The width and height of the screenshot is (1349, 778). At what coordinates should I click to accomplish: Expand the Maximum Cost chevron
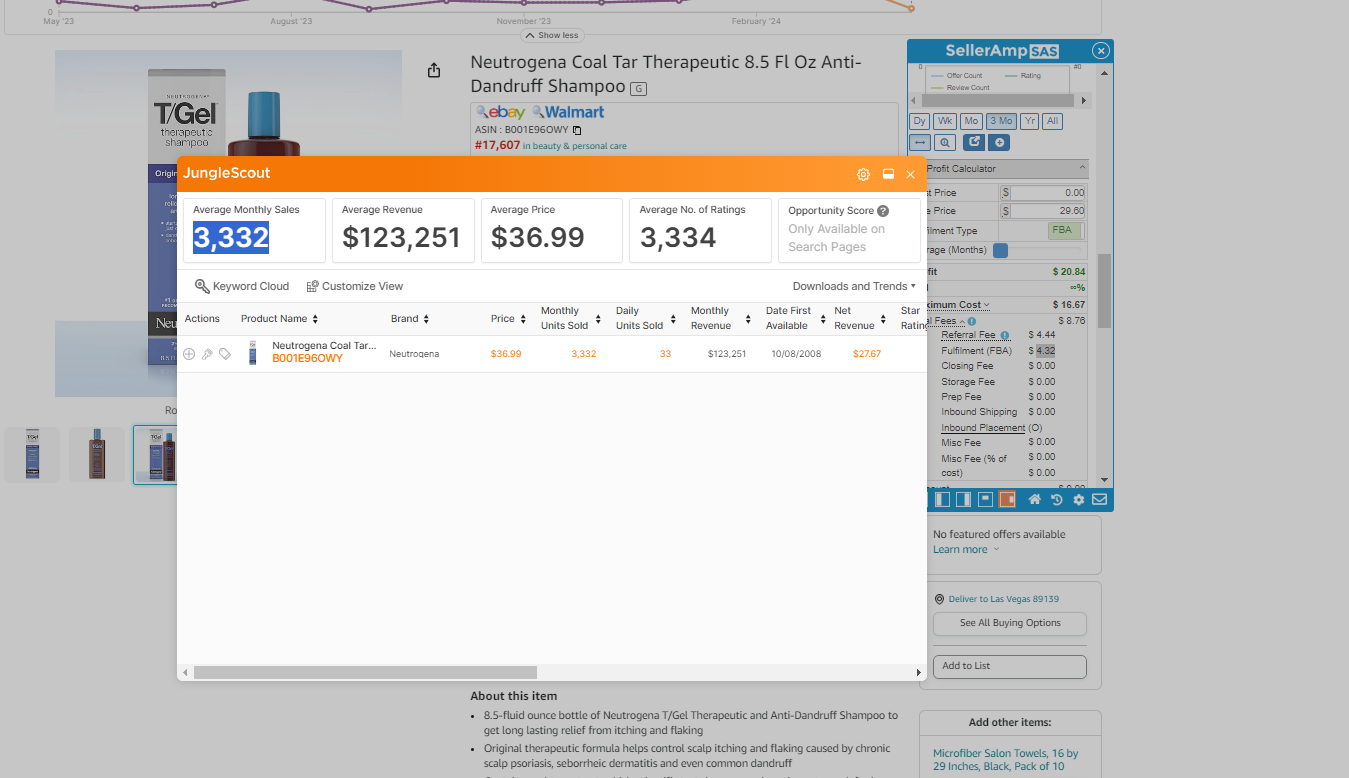(987, 305)
